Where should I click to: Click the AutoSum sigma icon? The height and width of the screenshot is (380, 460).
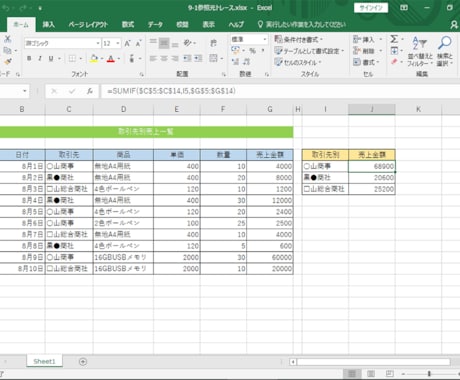(394, 39)
